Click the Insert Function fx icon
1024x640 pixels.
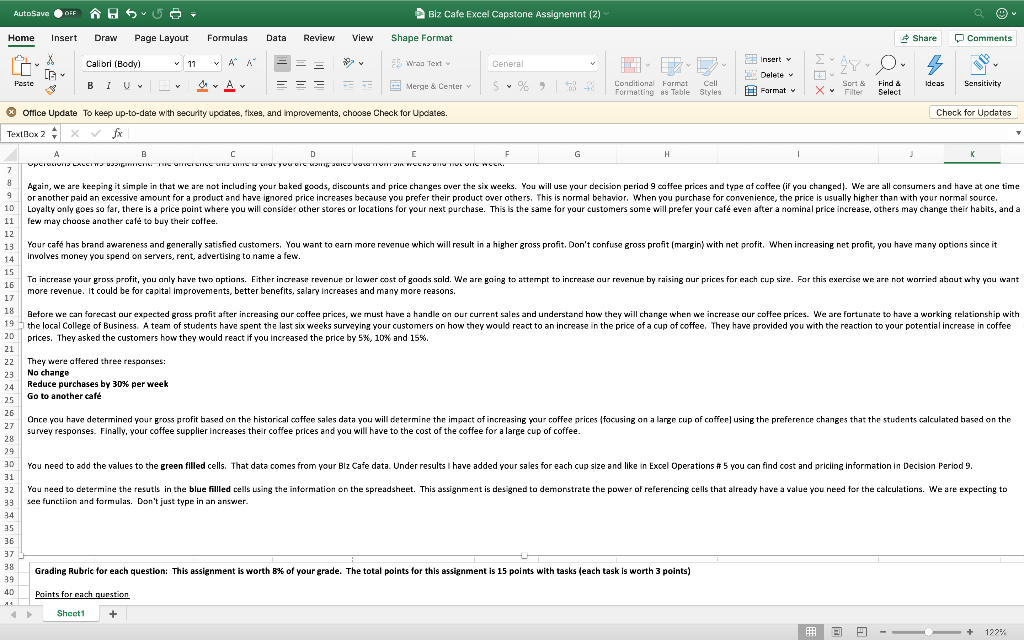118,133
